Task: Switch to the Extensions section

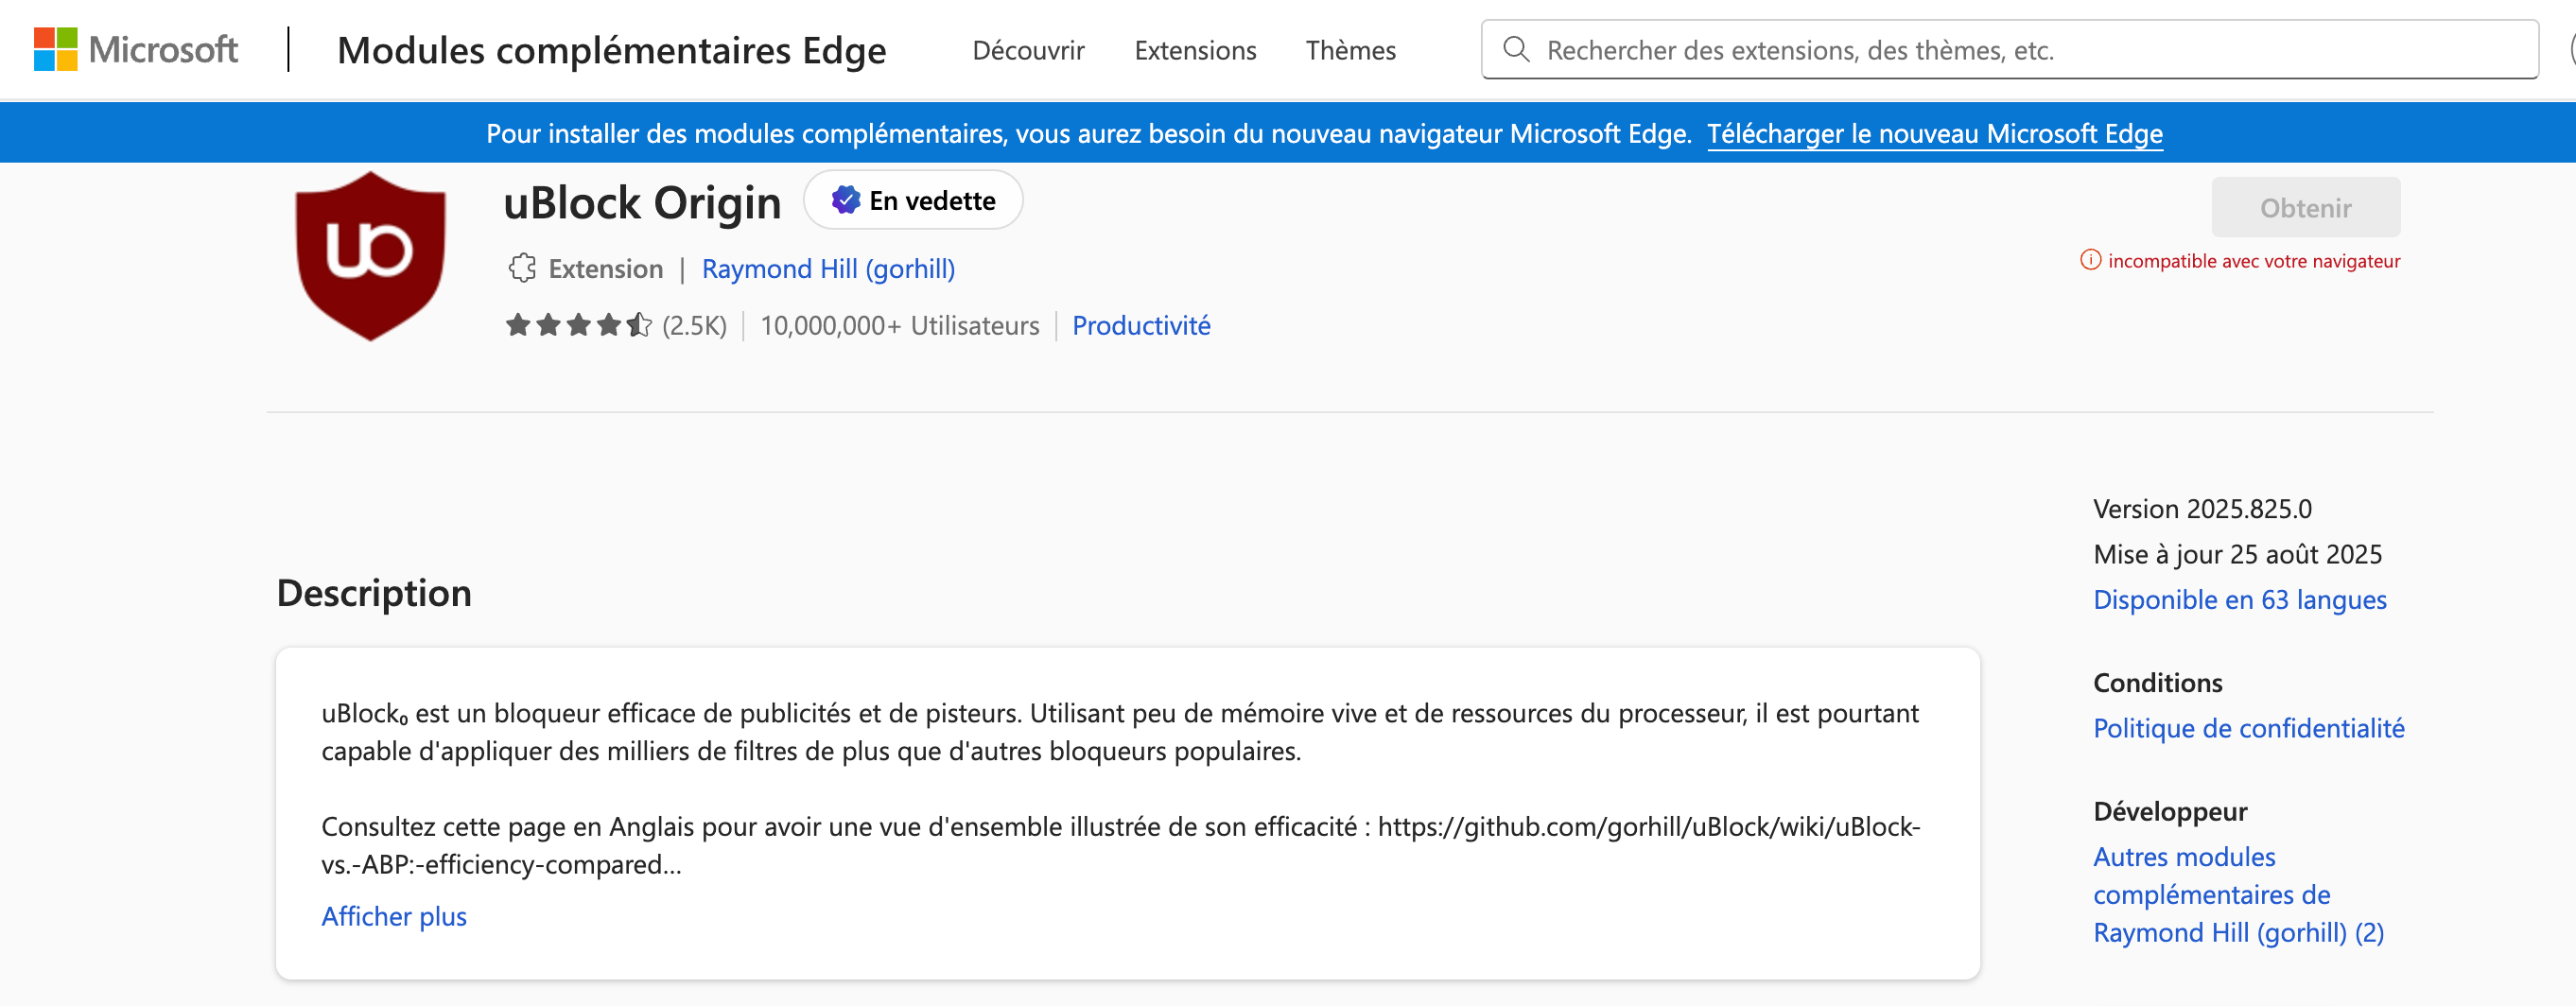Action: [1195, 49]
